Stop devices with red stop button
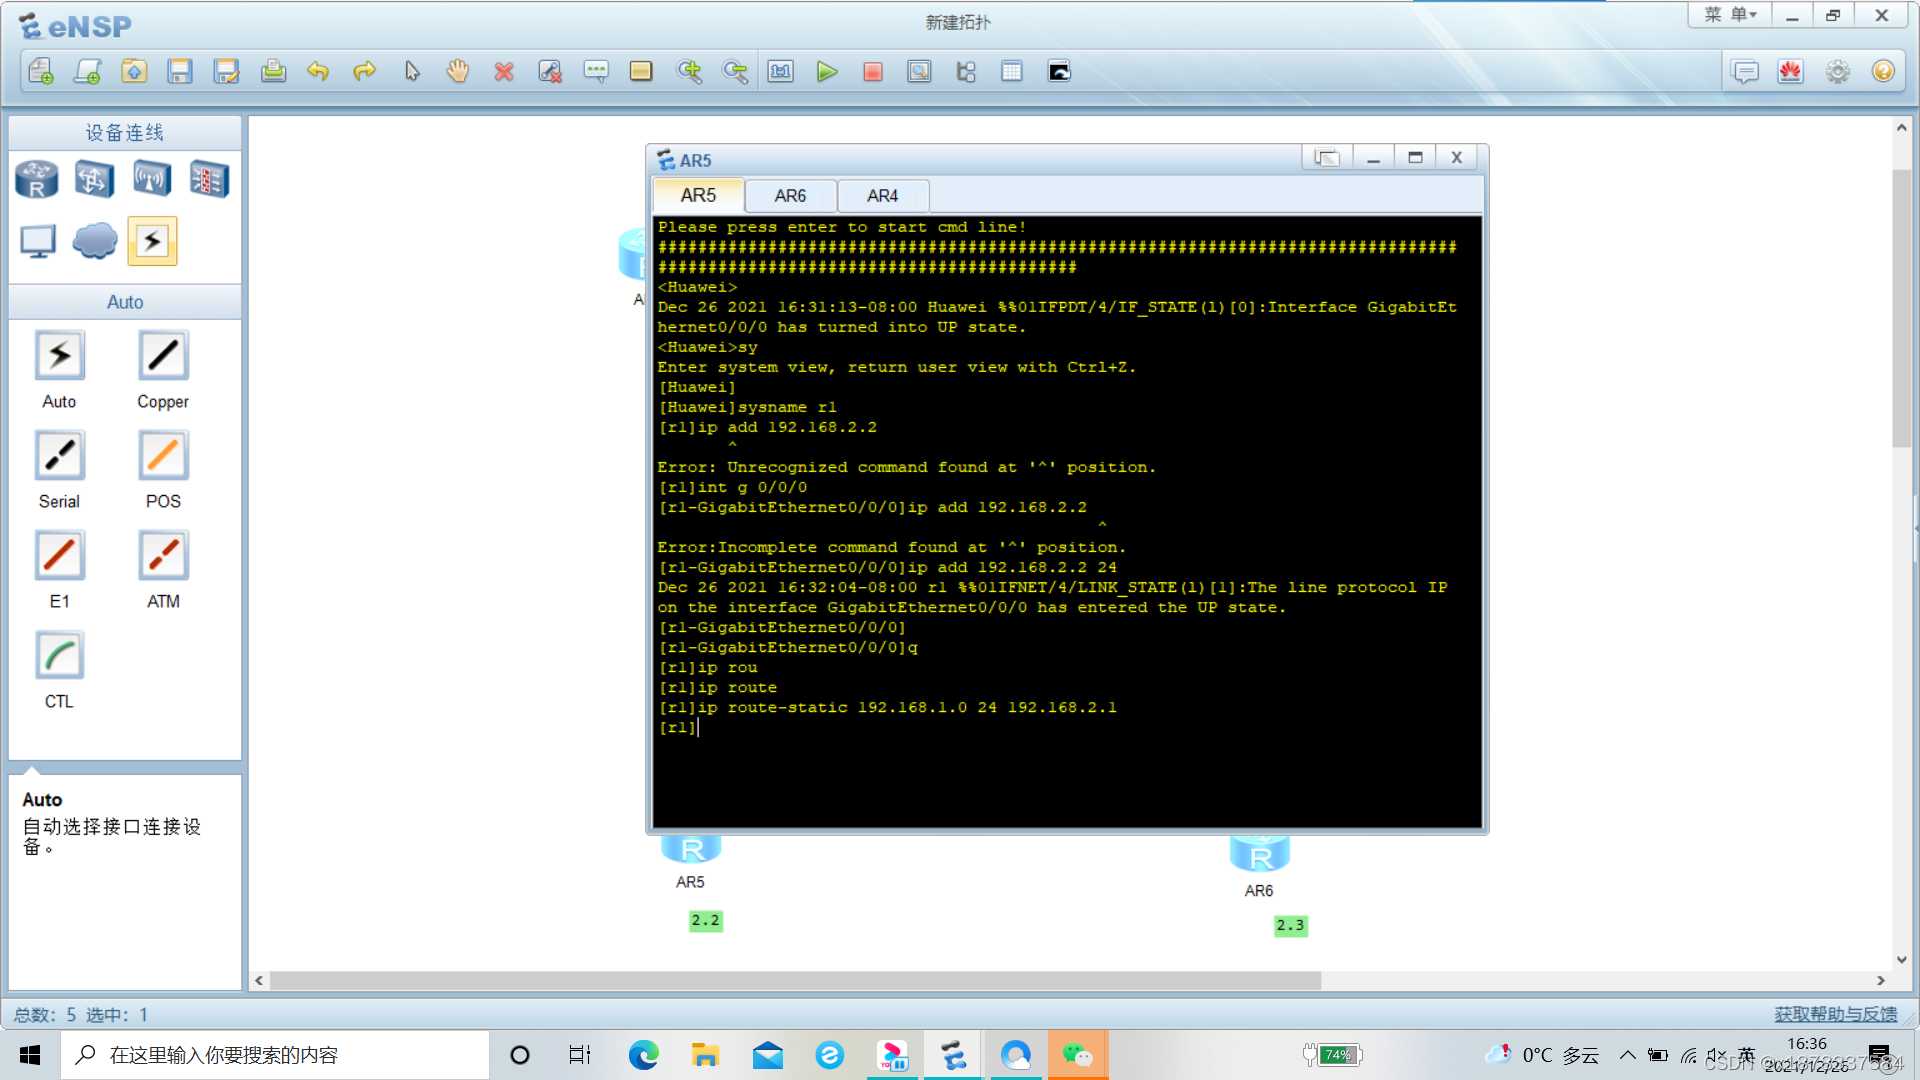Screen dimensions: 1920x1080 coord(873,71)
